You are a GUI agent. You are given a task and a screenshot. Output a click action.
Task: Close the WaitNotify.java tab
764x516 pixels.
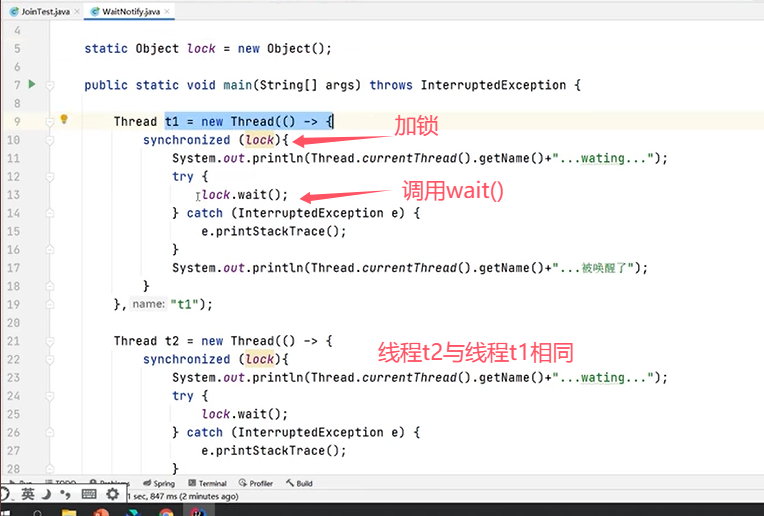pyautogui.click(x=167, y=11)
